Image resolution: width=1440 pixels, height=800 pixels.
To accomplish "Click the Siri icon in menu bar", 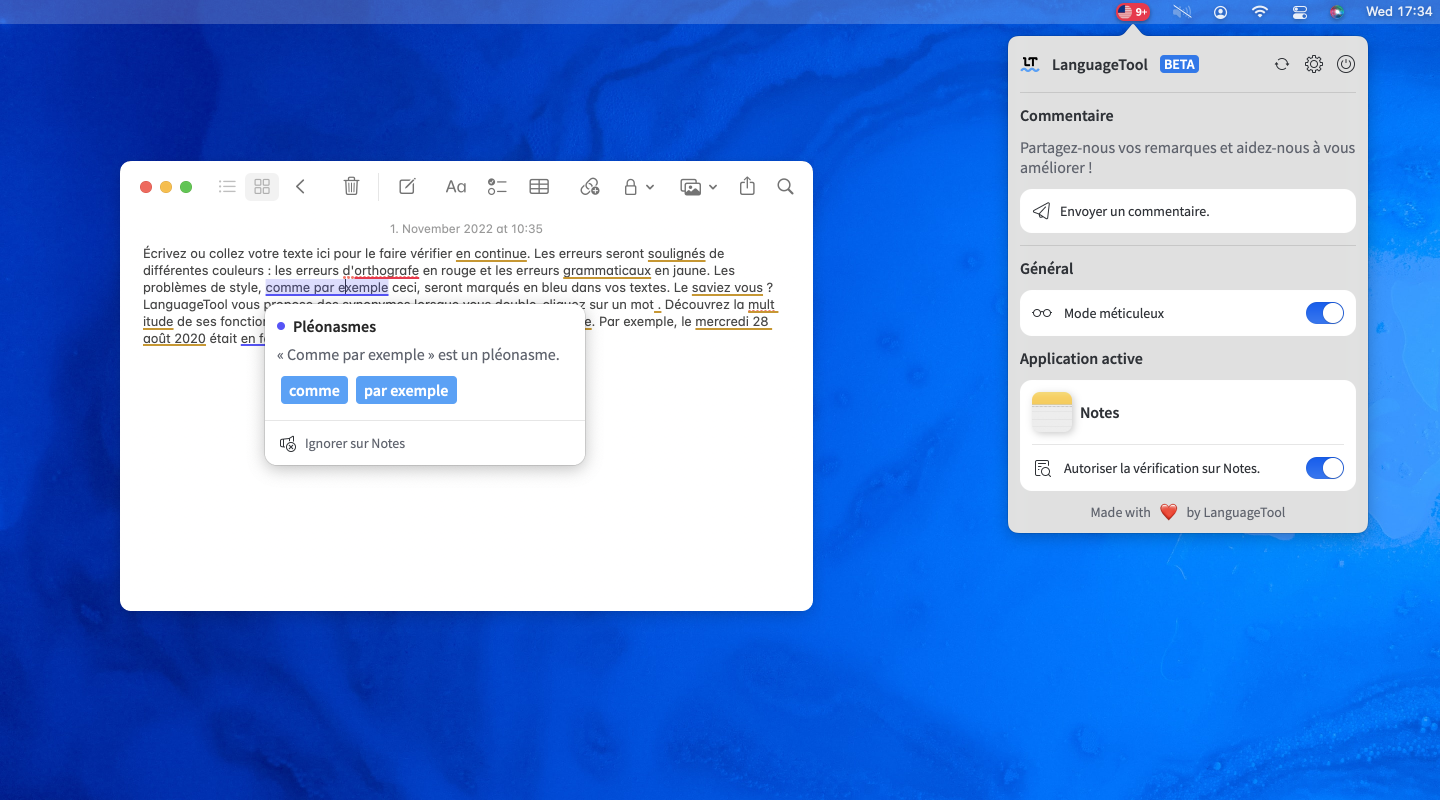I will 1337,12.
